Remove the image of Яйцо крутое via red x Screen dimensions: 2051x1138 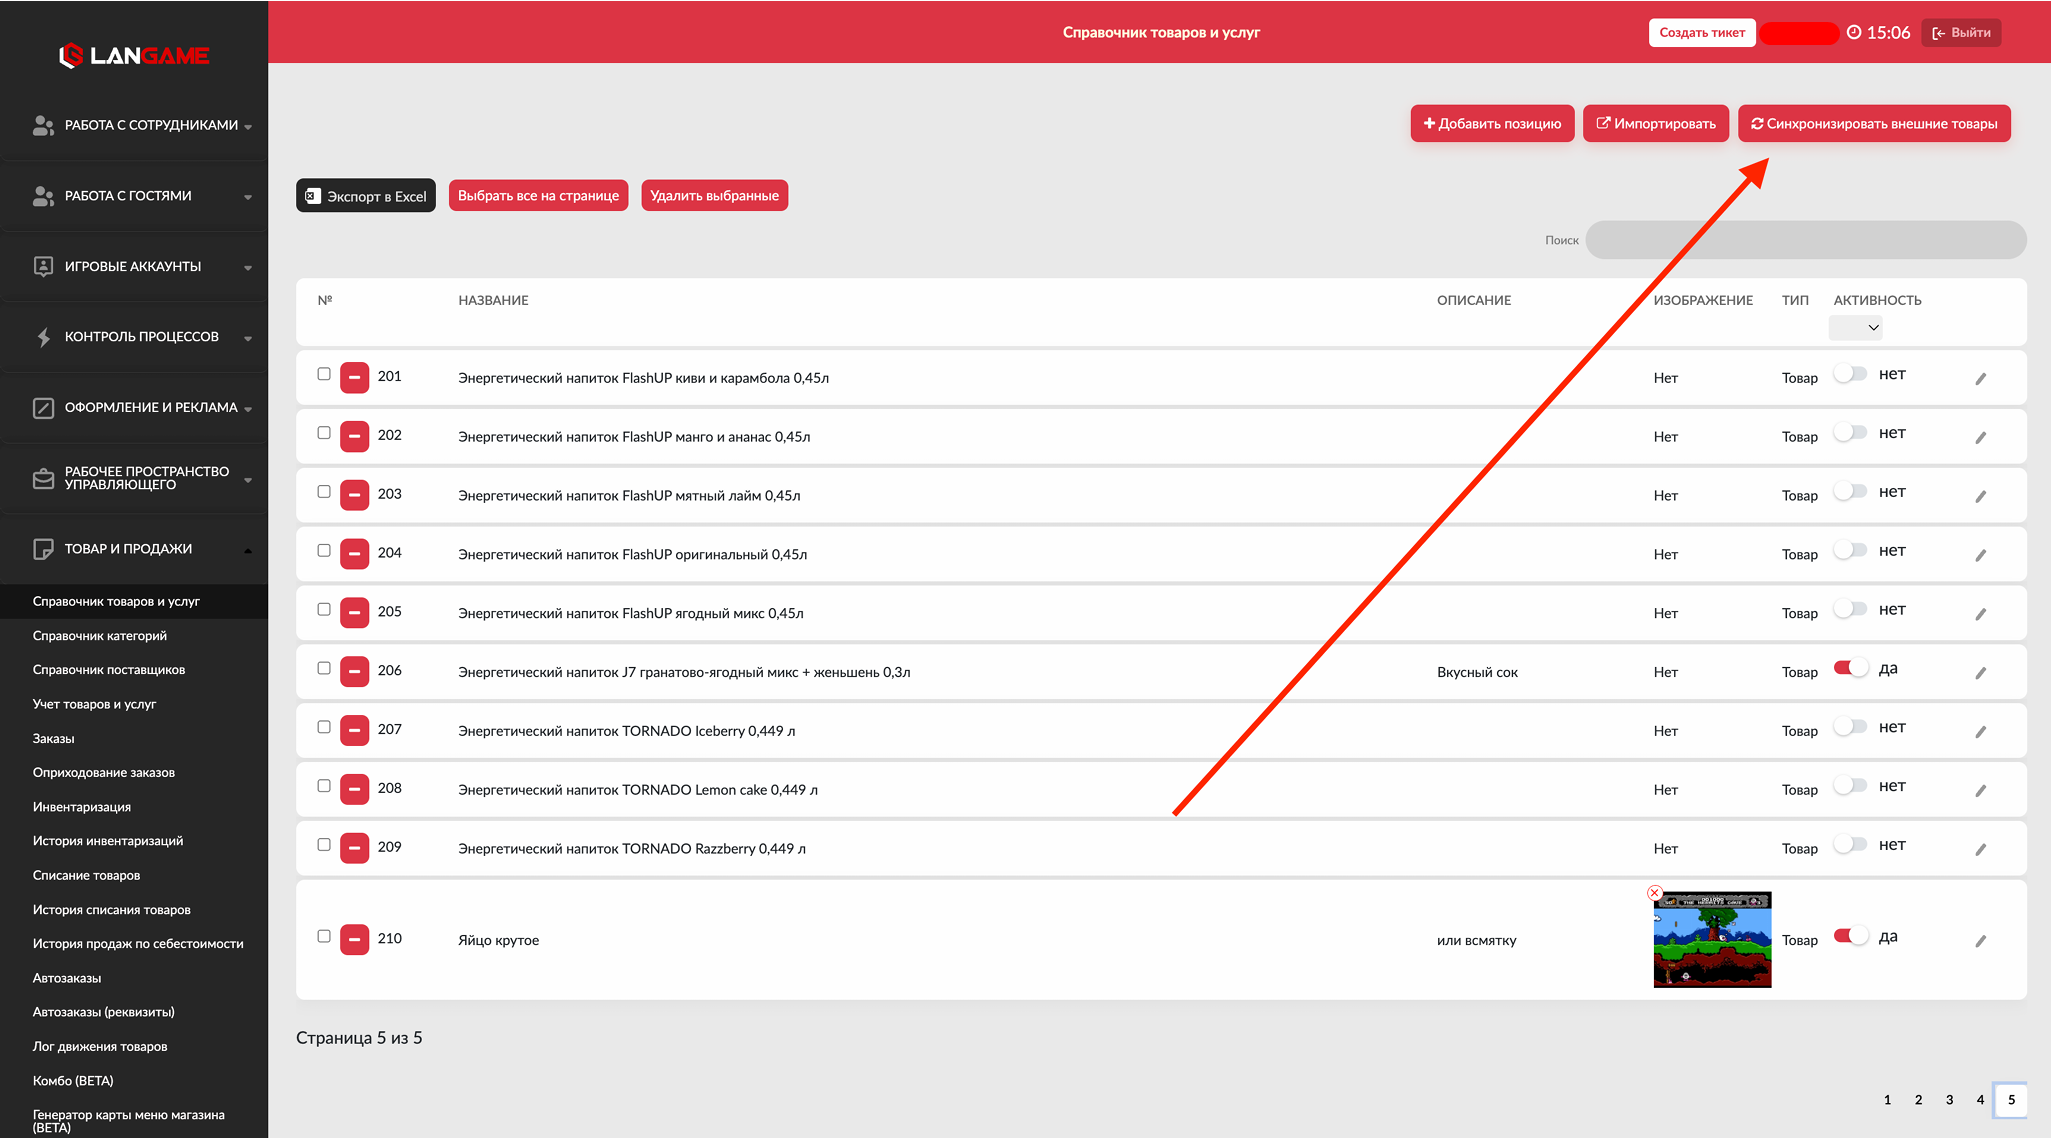pos(1655,893)
